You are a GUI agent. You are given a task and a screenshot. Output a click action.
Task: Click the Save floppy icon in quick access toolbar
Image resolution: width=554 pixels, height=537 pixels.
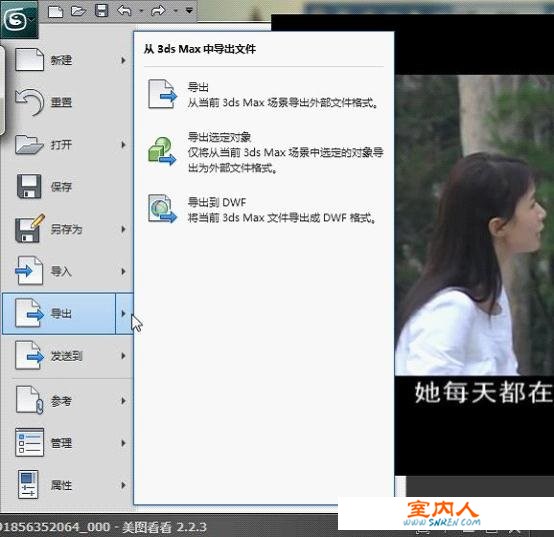(101, 11)
